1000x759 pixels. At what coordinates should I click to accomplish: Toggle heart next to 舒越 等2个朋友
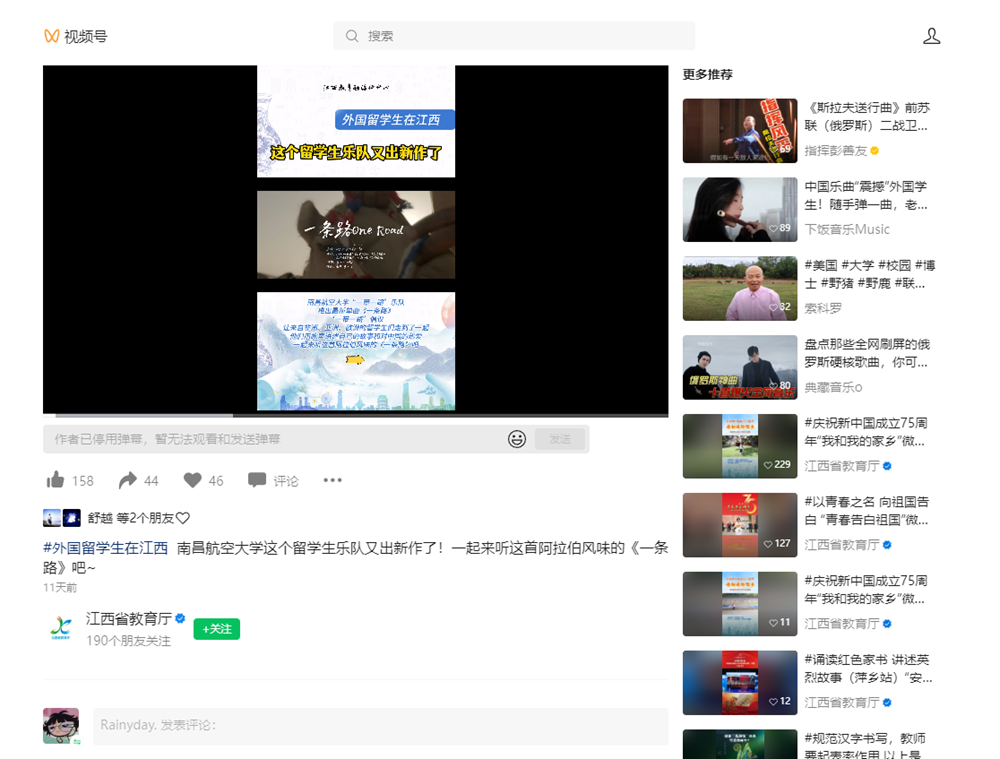coord(183,518)
